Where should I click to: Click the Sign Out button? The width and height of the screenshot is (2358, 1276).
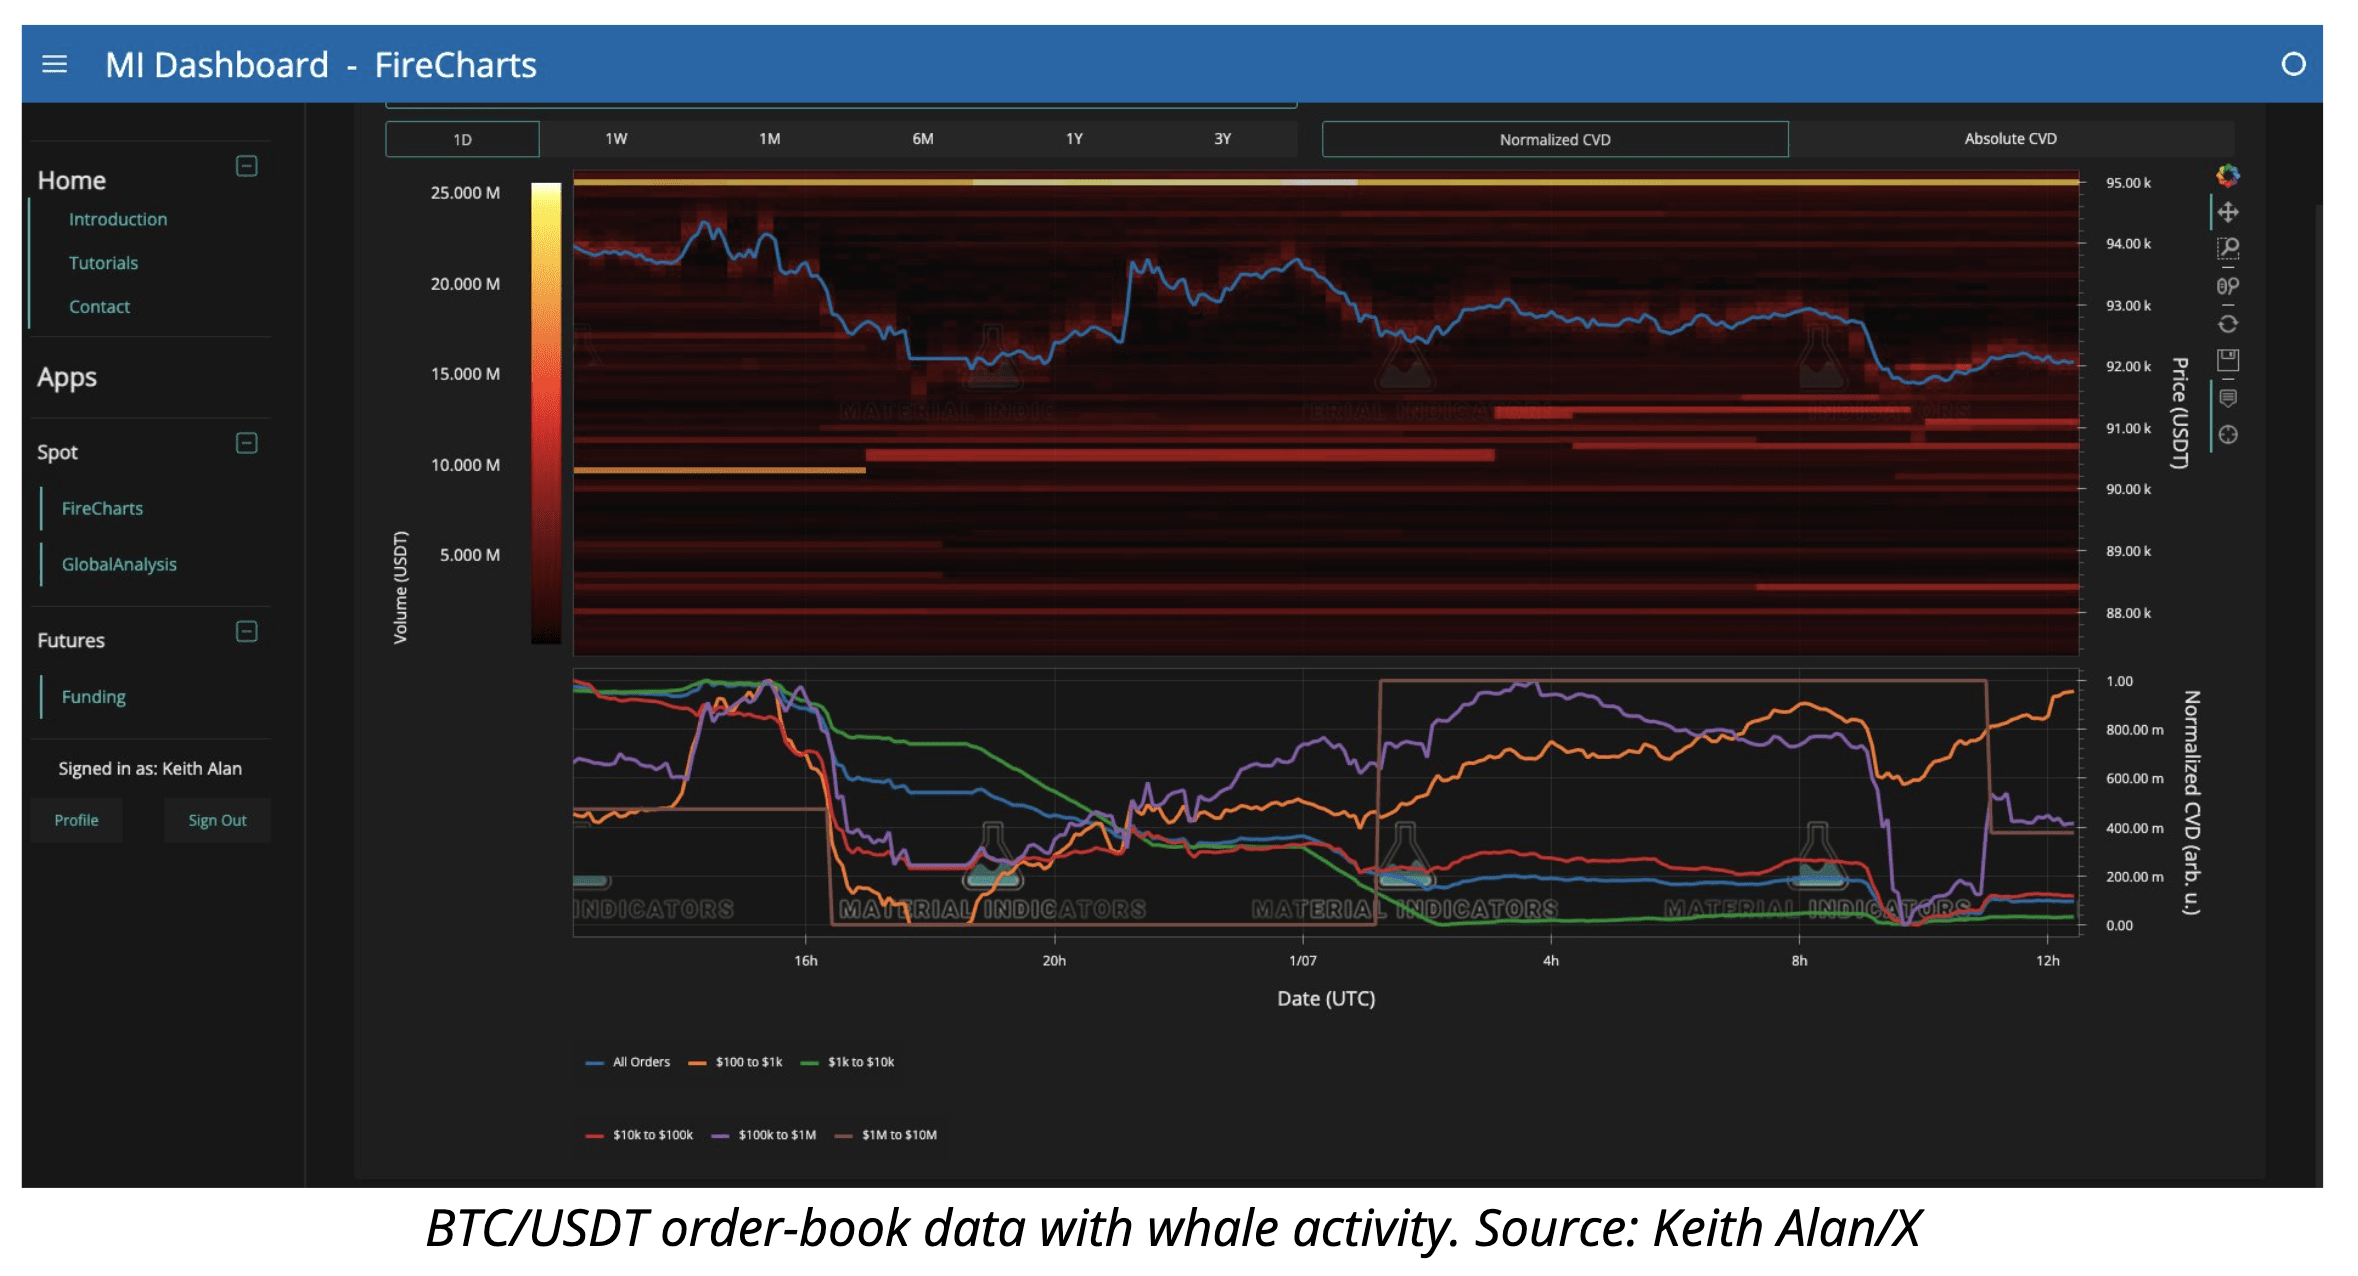tap(217, 820)
